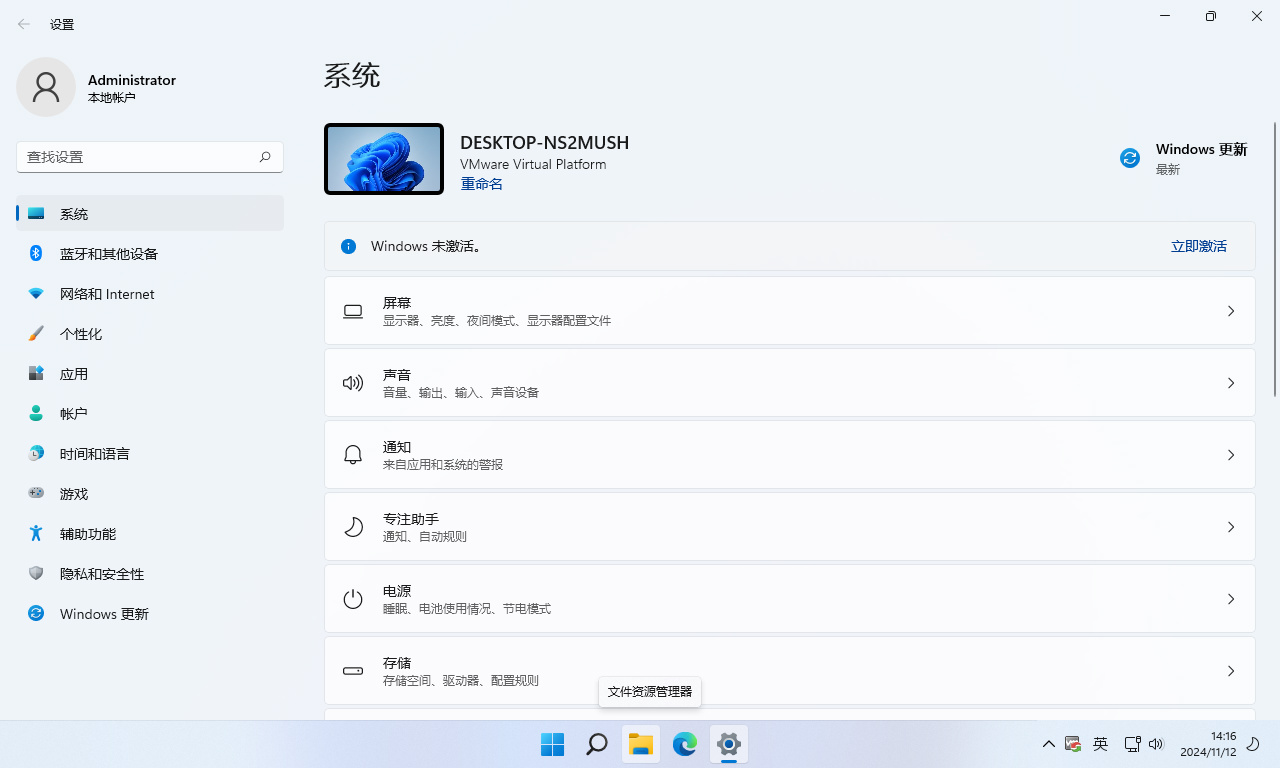Launch Microsoft Edge from taskbar

pyautogui.click(x=685, y=744)
